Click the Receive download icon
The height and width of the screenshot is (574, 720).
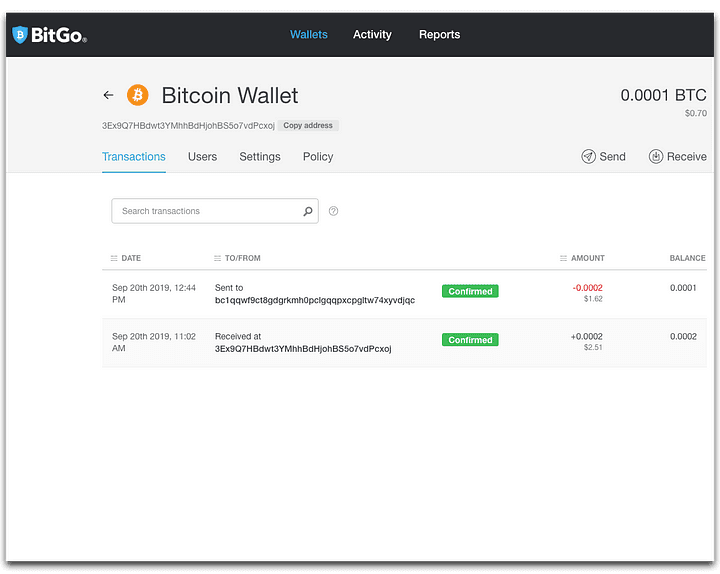click(x=656, y=157)
